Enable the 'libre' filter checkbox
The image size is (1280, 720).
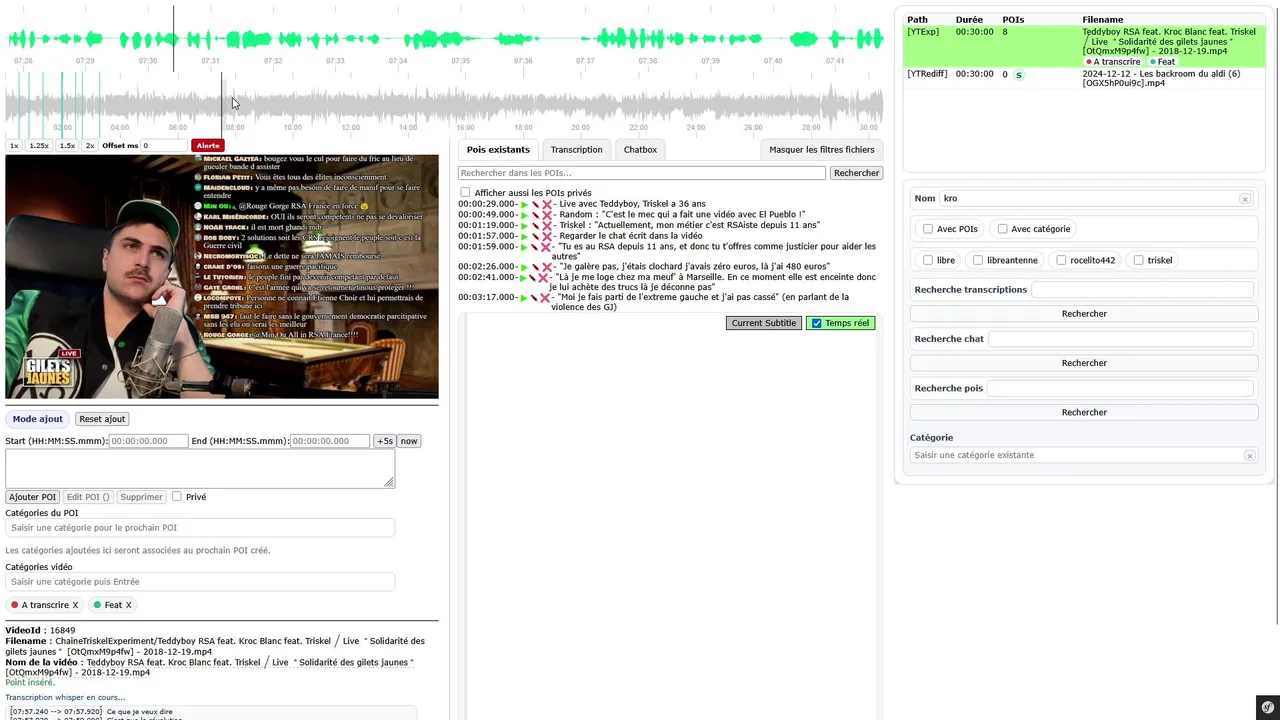(x=928, y=260)
